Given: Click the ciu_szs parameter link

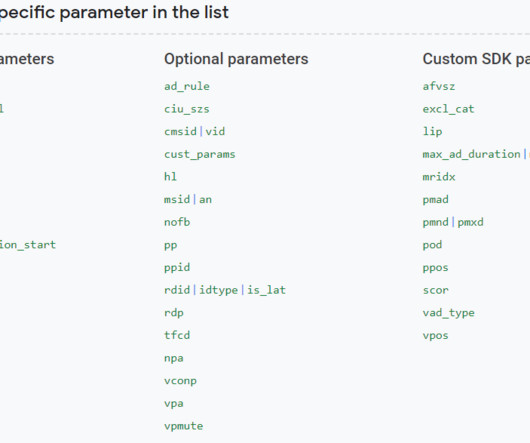Looking at the screenshot, I should click(x=187, y=109).
